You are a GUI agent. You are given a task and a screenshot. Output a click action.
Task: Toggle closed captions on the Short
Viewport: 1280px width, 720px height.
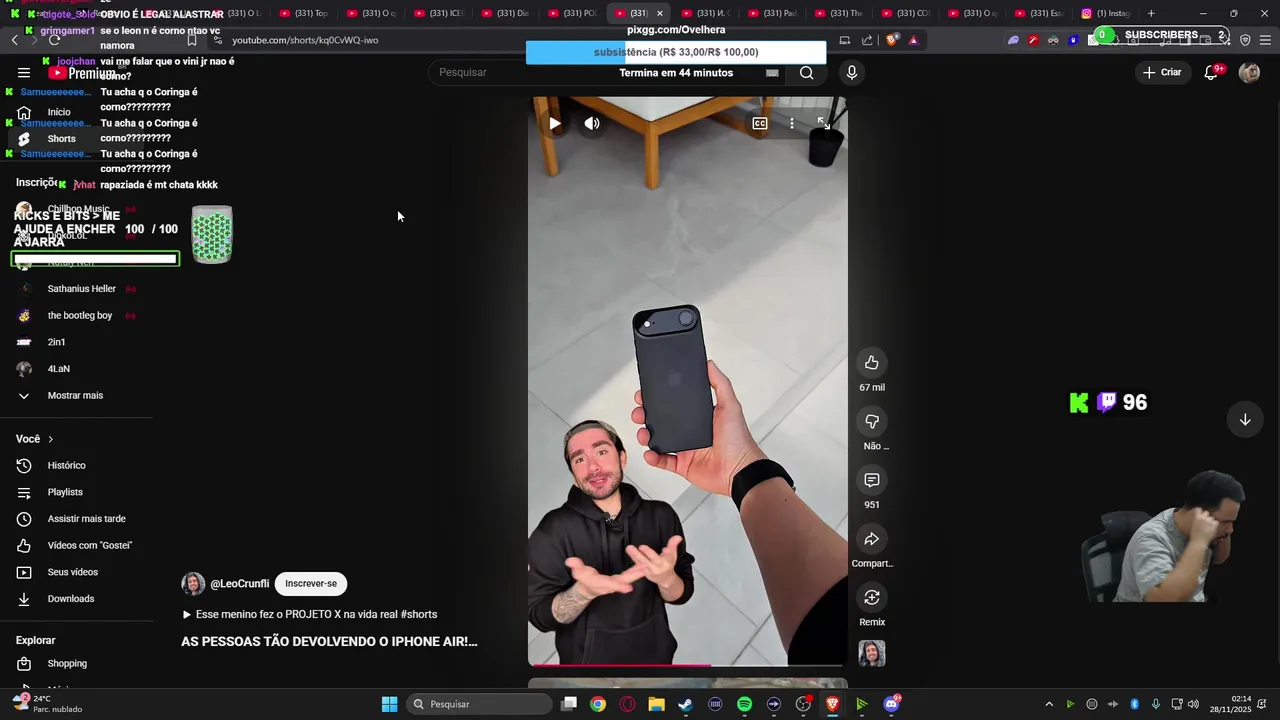click(760, 124)
